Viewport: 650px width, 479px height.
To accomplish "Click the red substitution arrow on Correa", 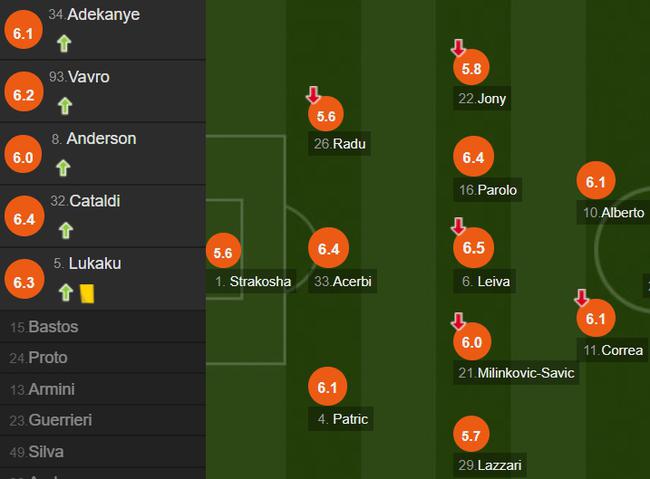I will click(582, 298).
